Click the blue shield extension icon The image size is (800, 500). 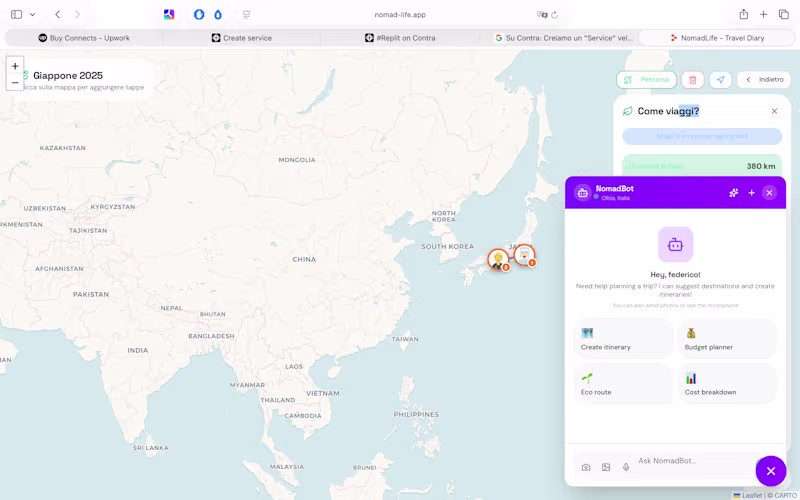pos(199,14)
